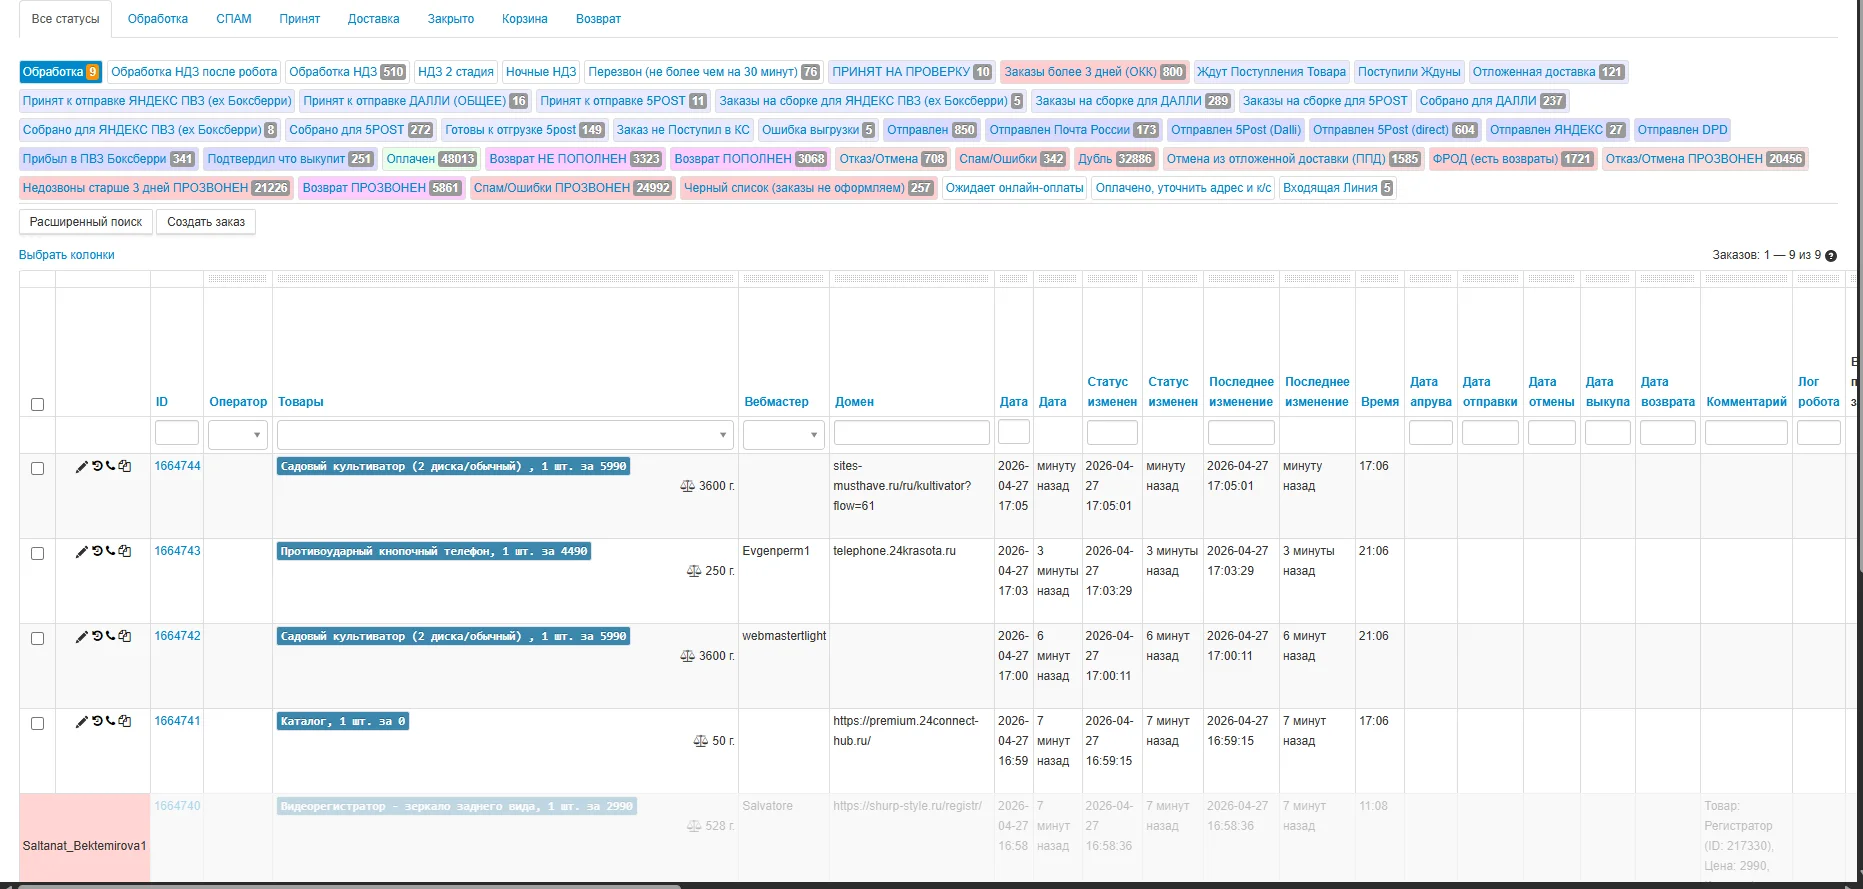This screenshot has height=889, width=1863.
Task: Select the Обработка НДЗ status filter
Action: (x=347, y=72)
